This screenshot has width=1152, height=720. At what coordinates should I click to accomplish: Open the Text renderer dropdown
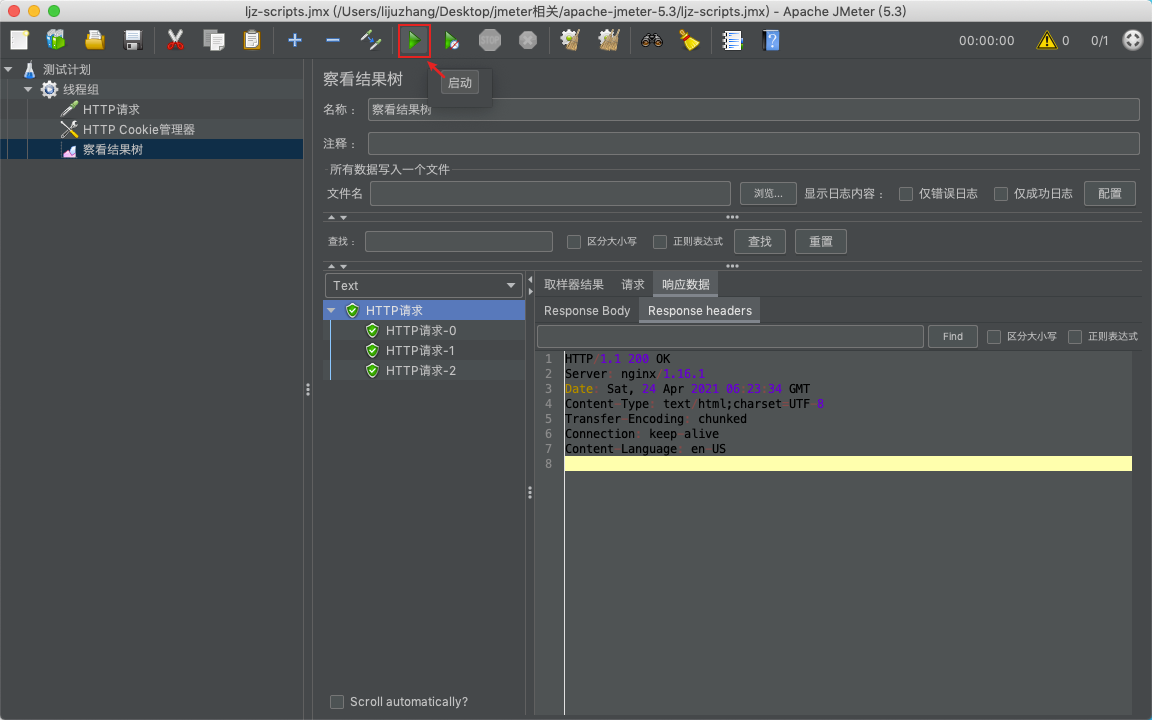(423, 286)
